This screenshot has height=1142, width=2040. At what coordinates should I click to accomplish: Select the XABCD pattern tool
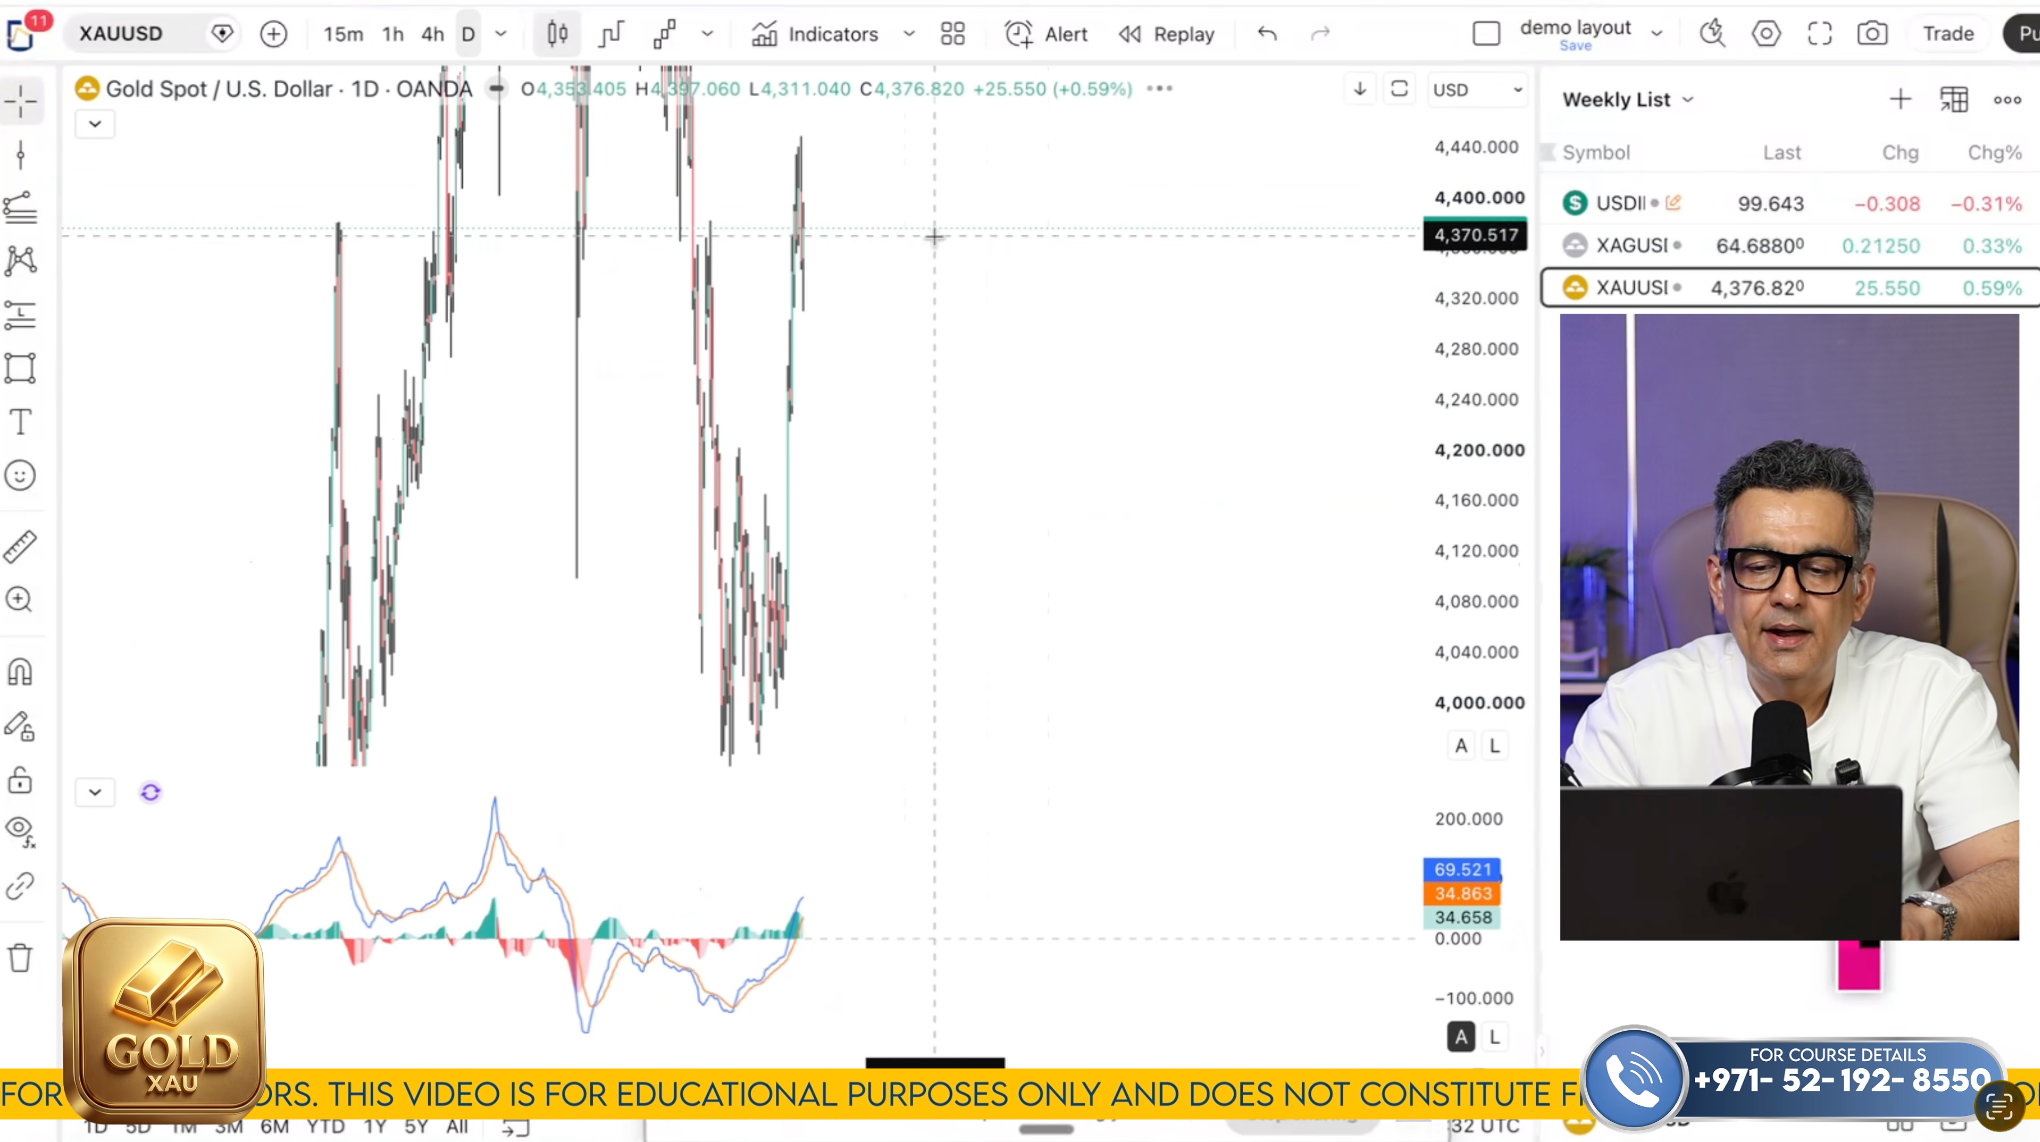20,261
